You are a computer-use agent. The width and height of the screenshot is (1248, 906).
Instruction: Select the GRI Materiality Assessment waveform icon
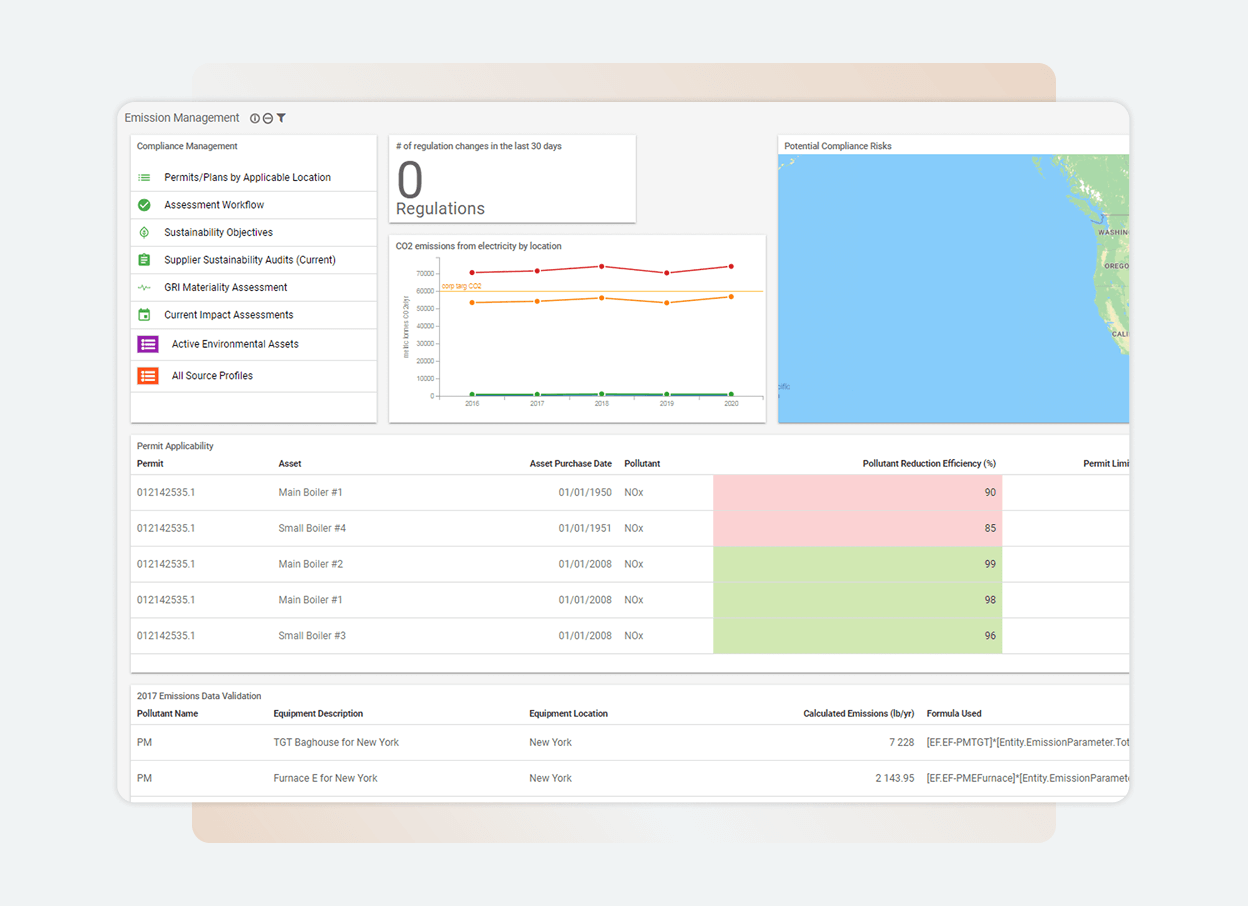tap(147, 287)
